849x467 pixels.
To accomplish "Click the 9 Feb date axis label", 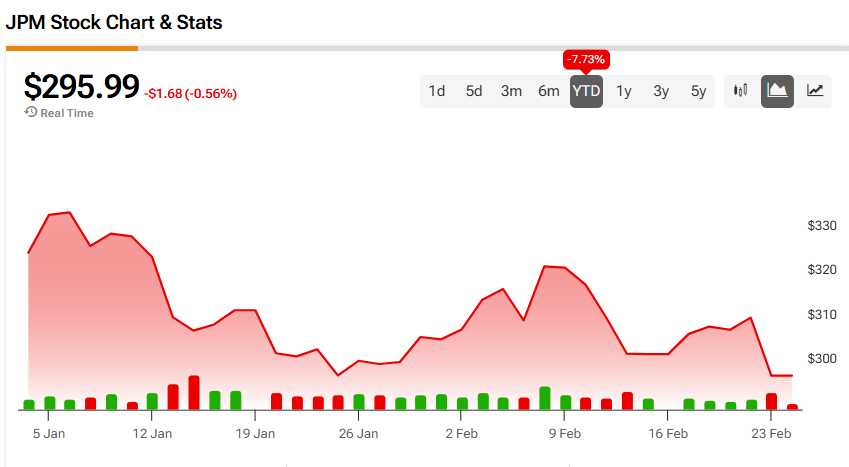I will (565, 433).
